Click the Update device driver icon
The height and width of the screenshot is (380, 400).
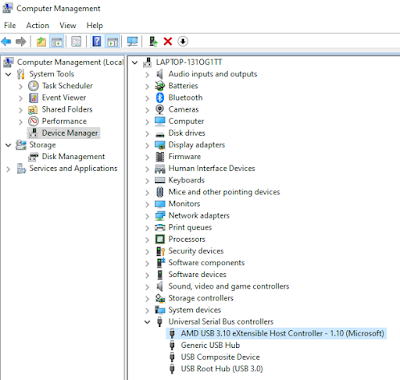point(153,42)
